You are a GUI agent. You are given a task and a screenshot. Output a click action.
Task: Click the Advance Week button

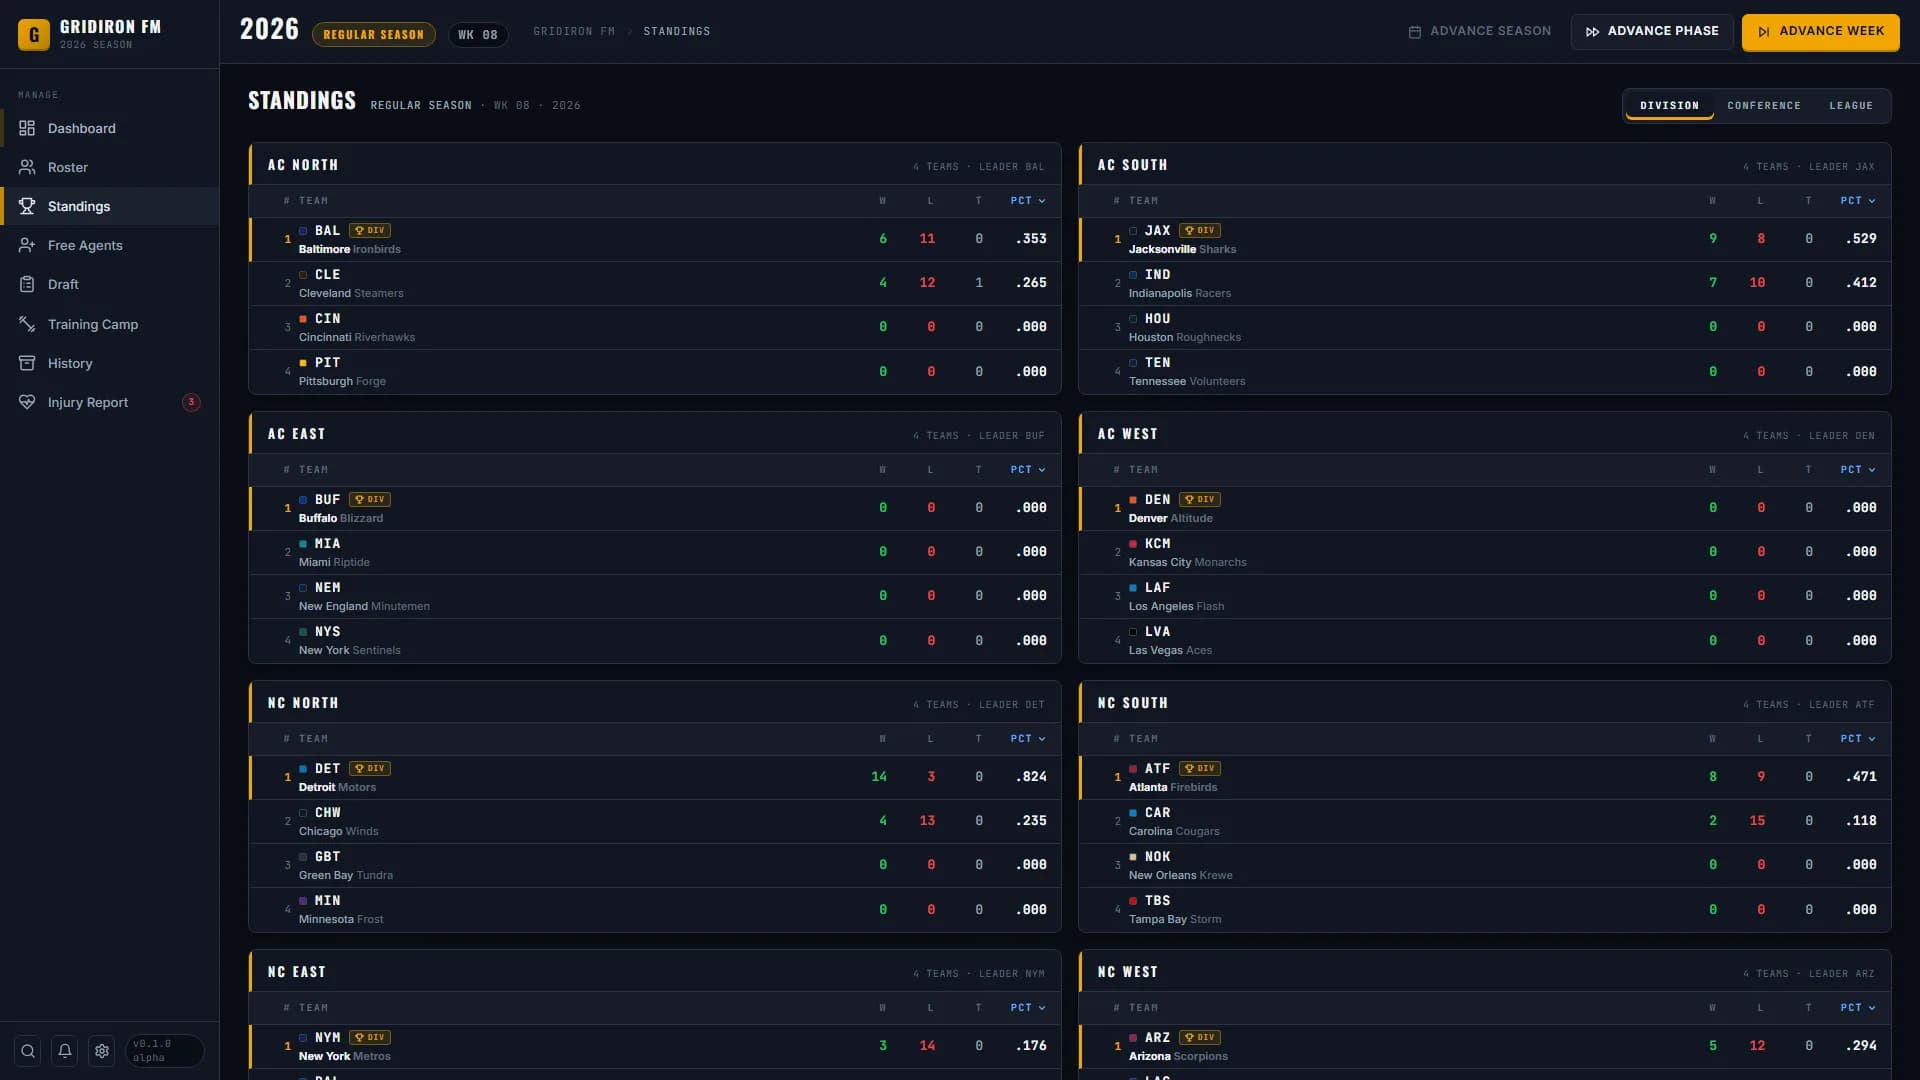click(x=1820, y=32)
